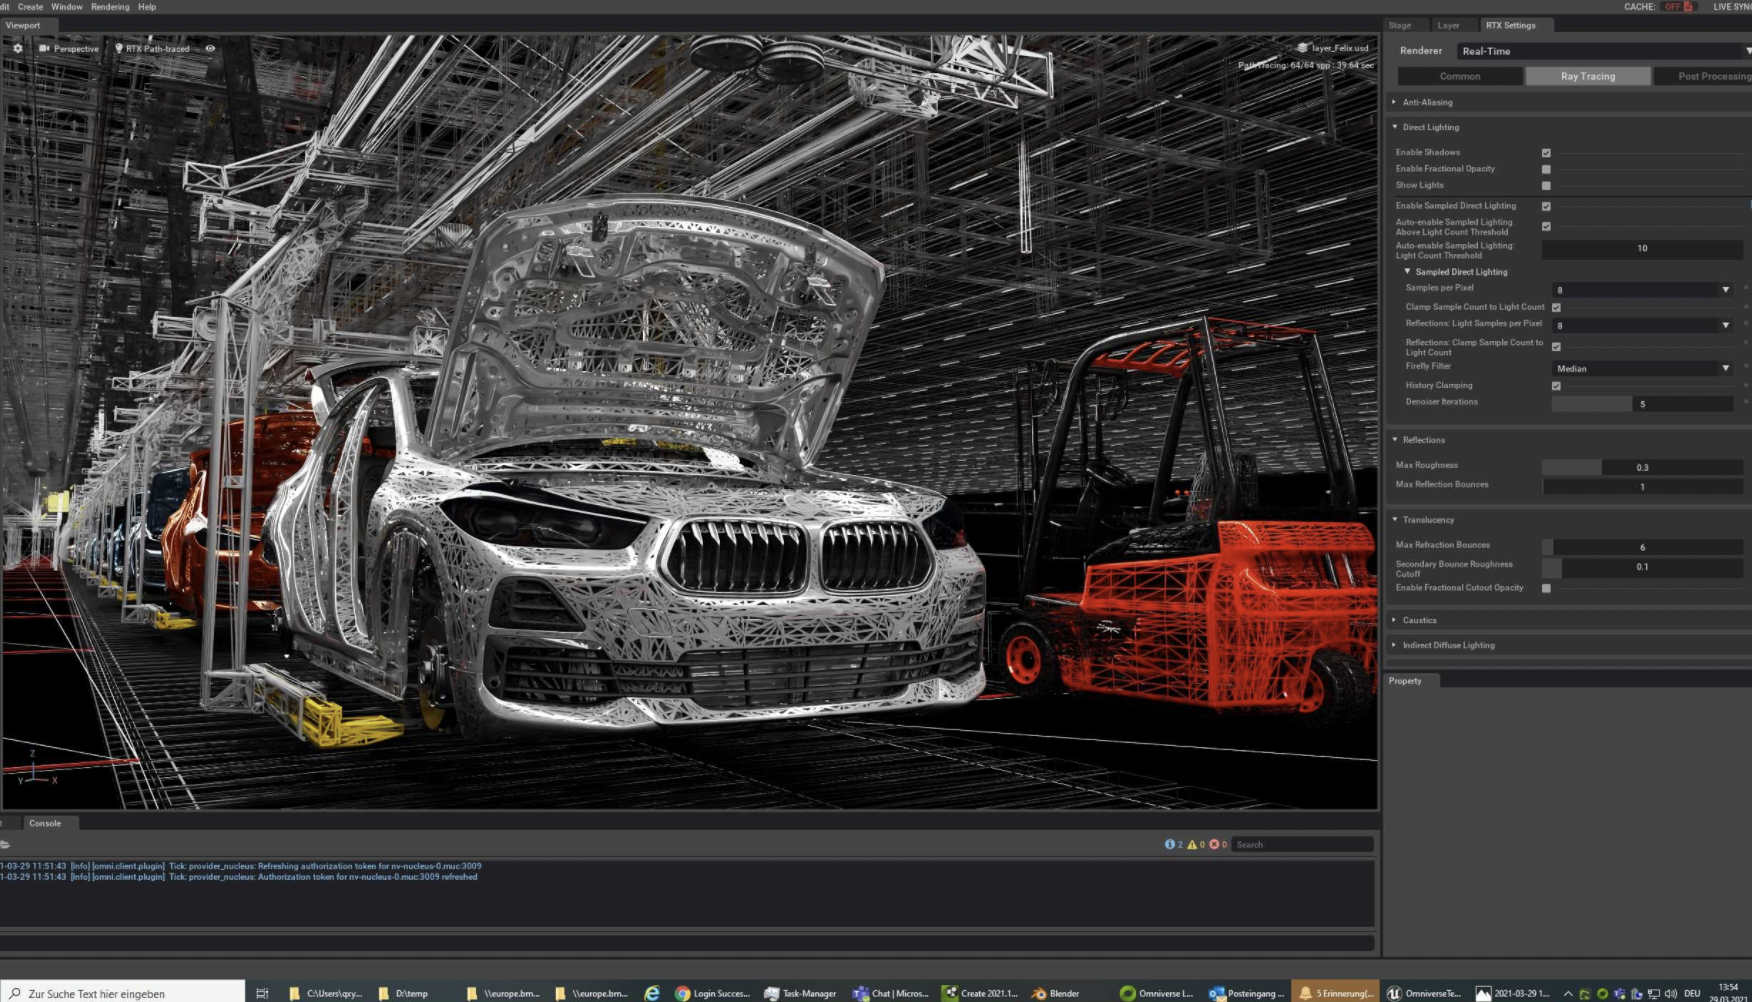Toggle the viewport eye visibility icon
The image size is (1752, 1002).
[210, 48]
